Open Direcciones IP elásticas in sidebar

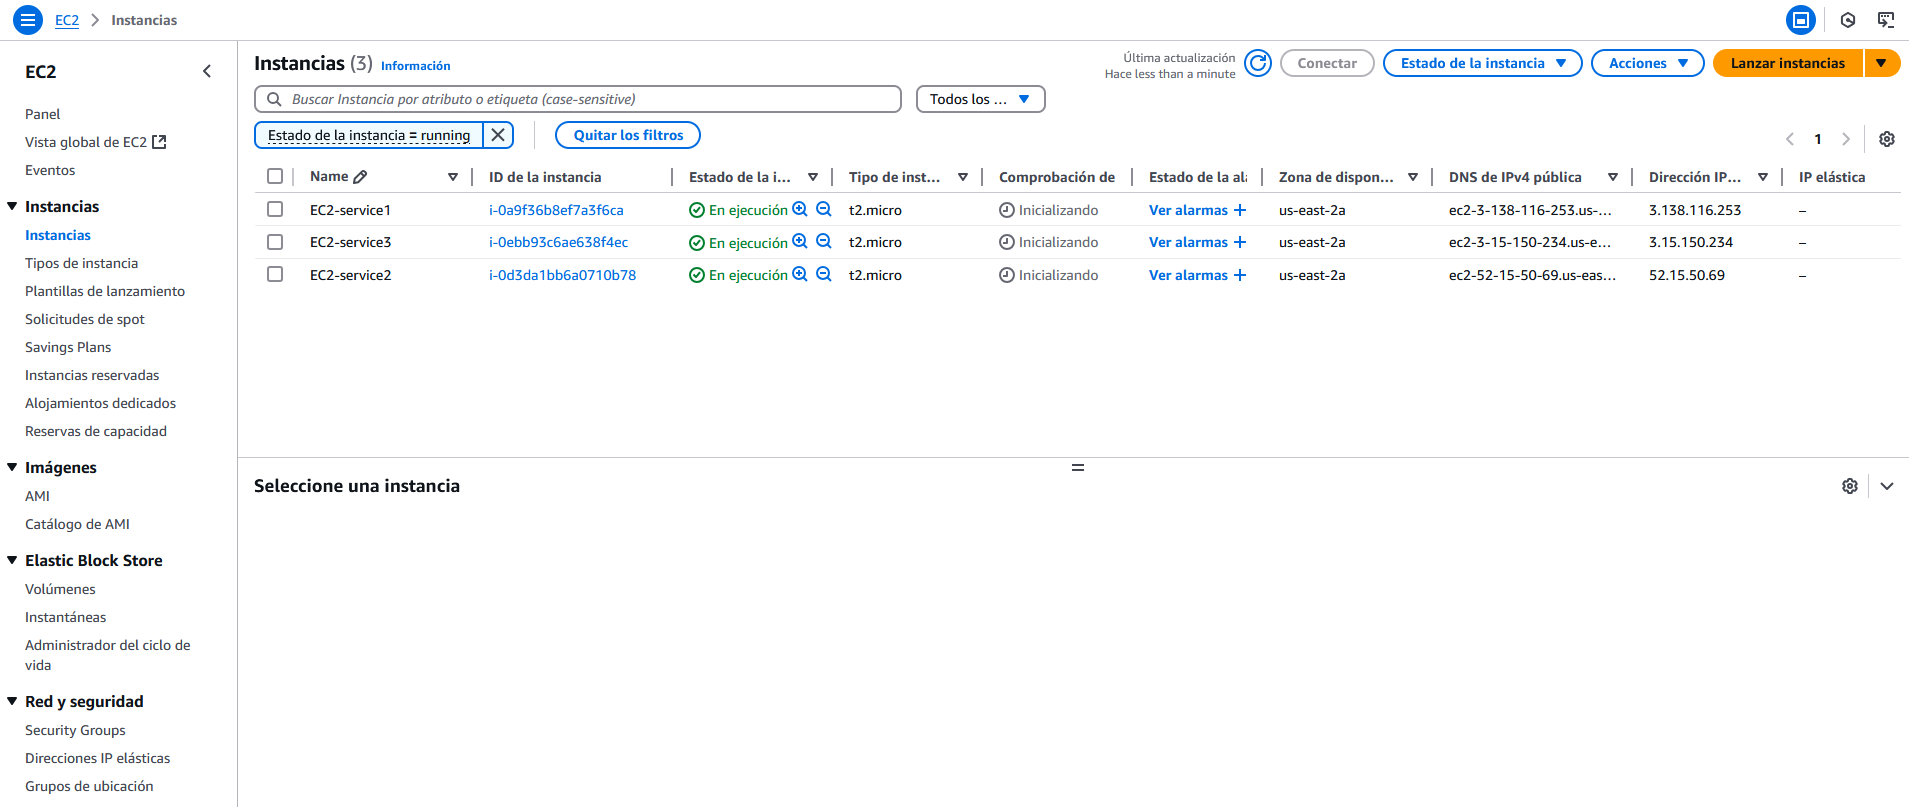(x=98, y=758)
